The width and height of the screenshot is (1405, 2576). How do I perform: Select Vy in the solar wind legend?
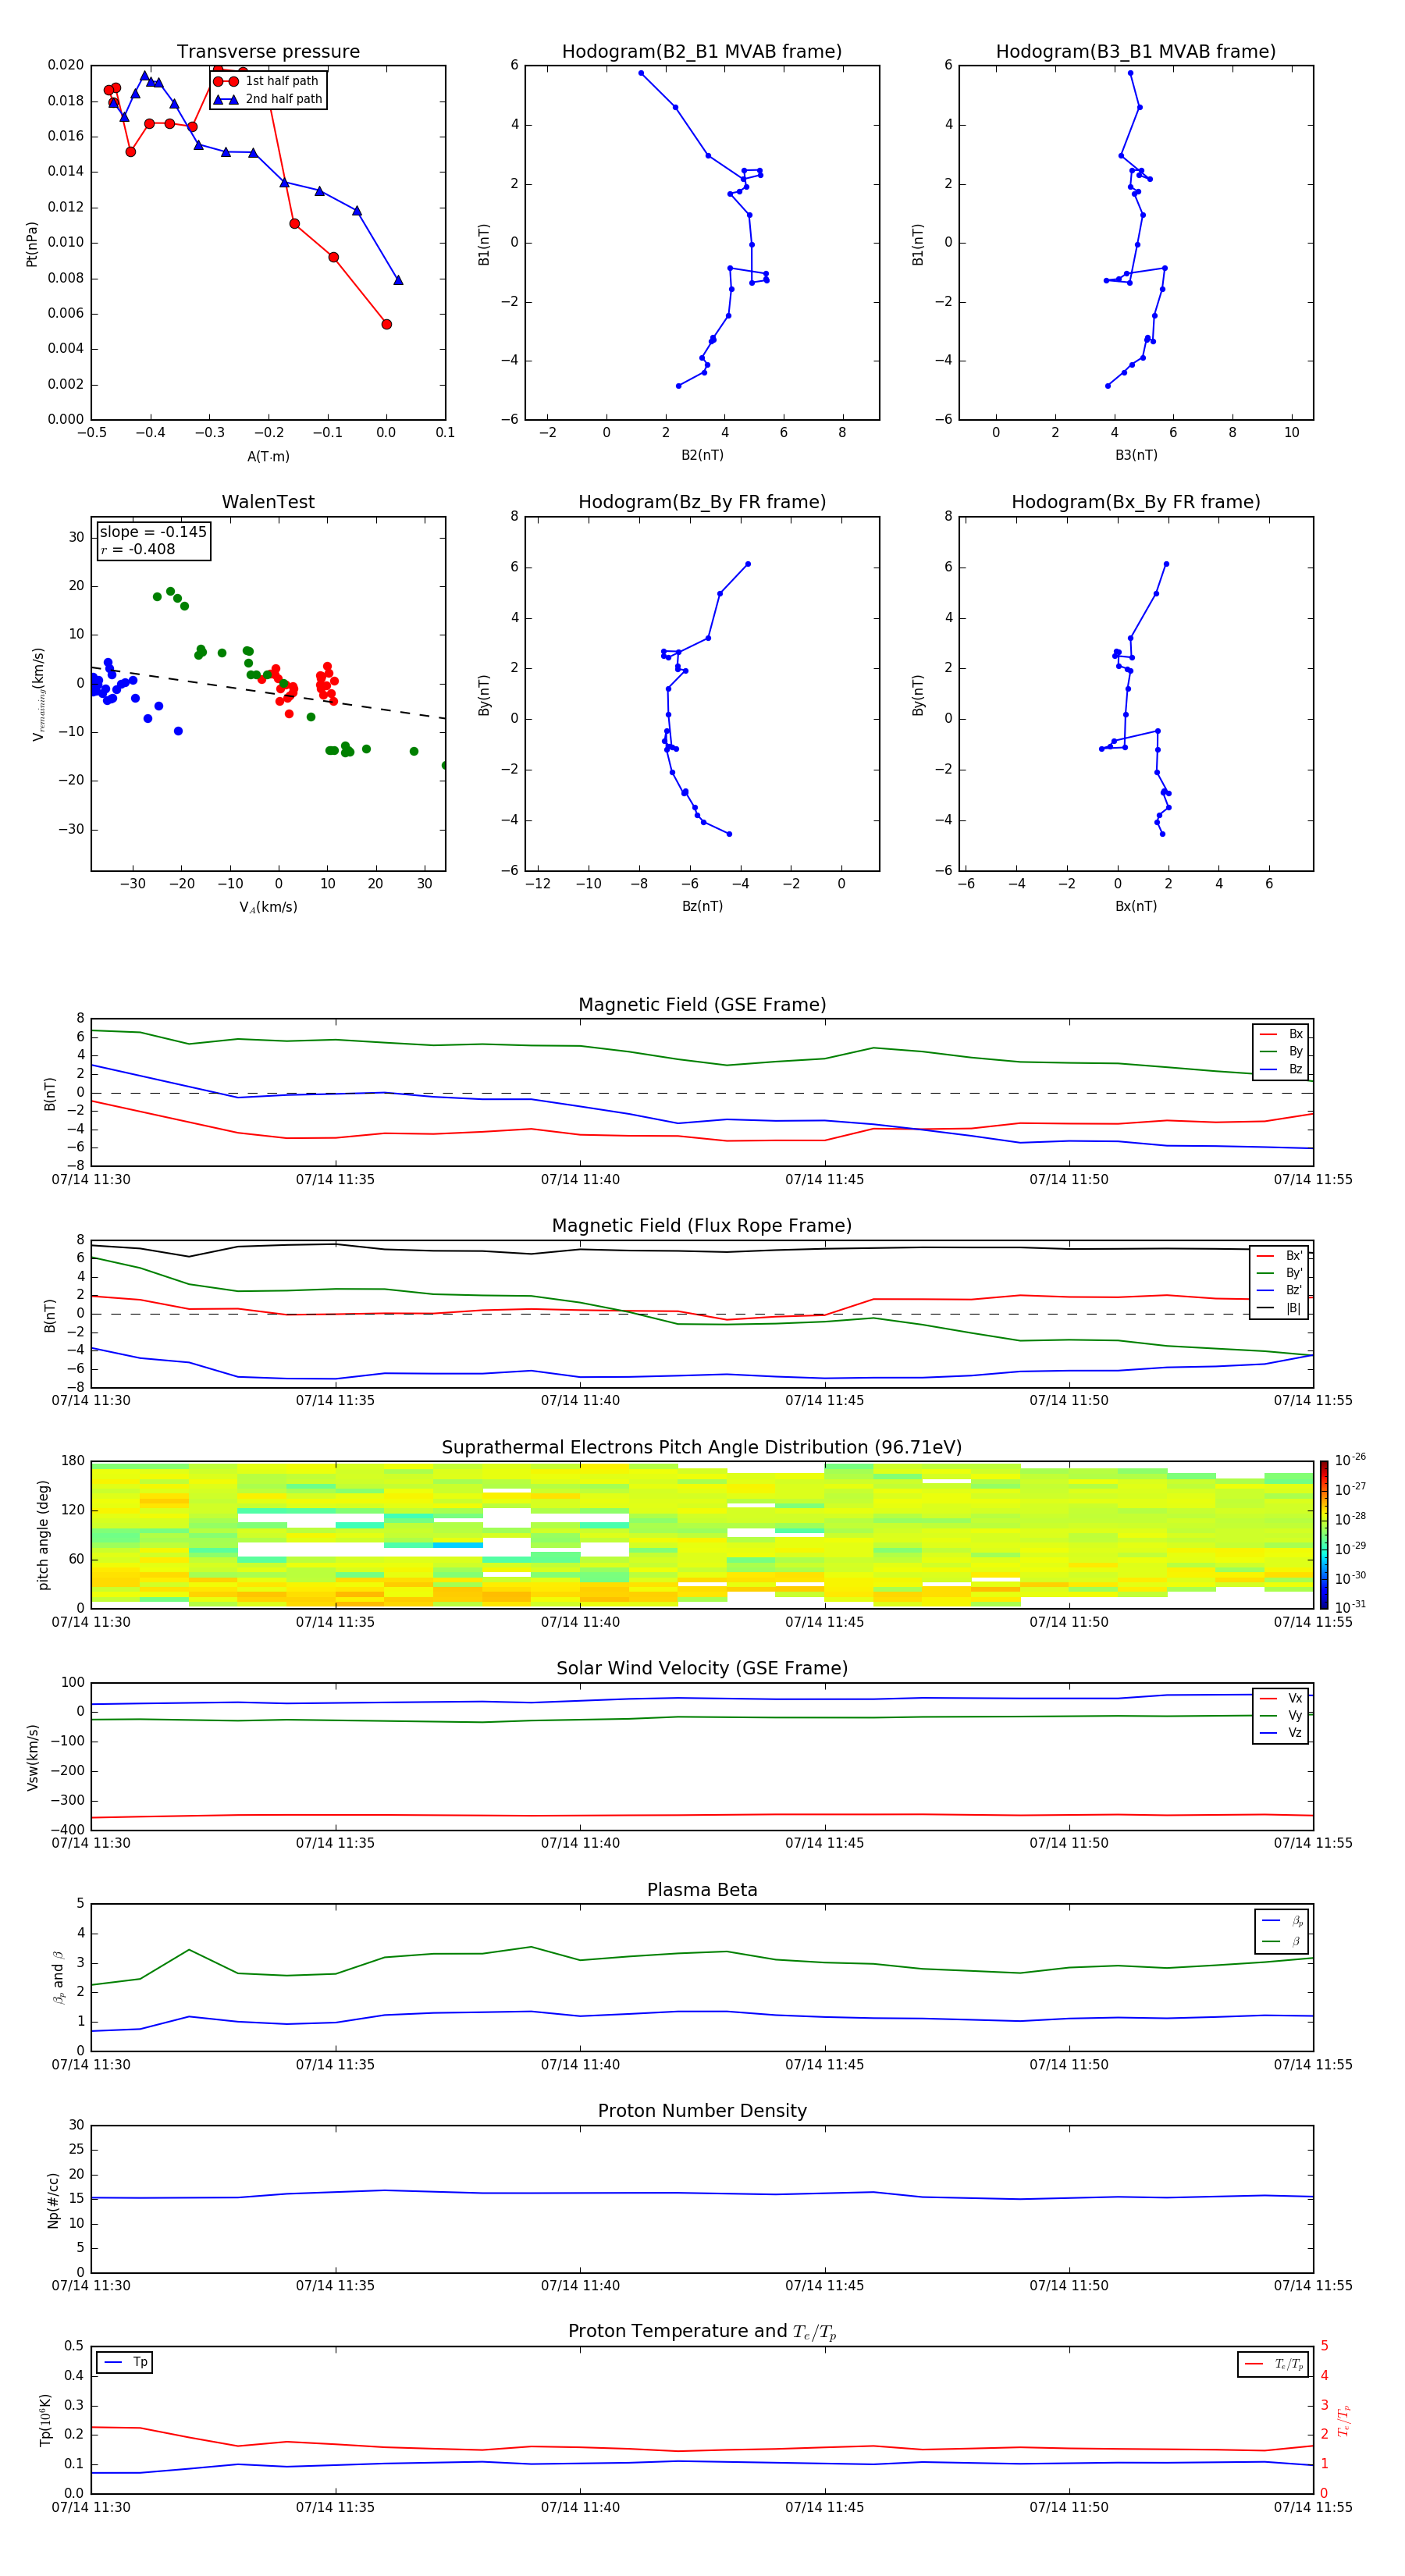(x=1281, y=1716)
